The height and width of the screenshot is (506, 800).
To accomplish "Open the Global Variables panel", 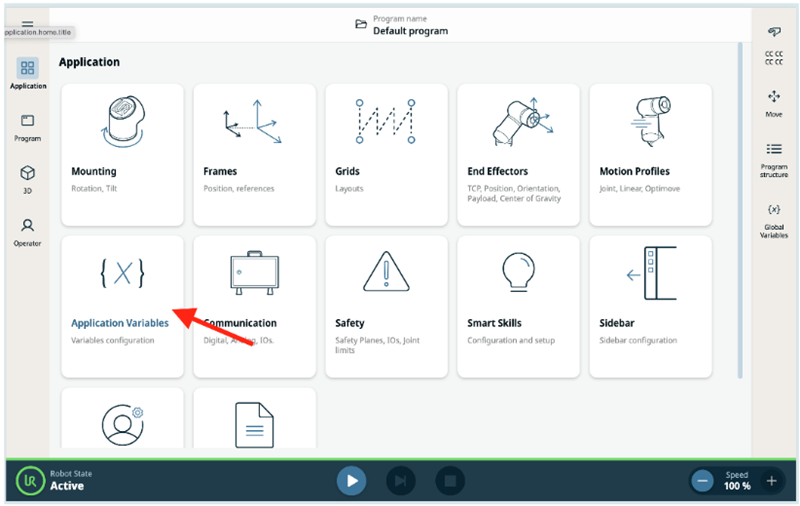I will point(774,221).
